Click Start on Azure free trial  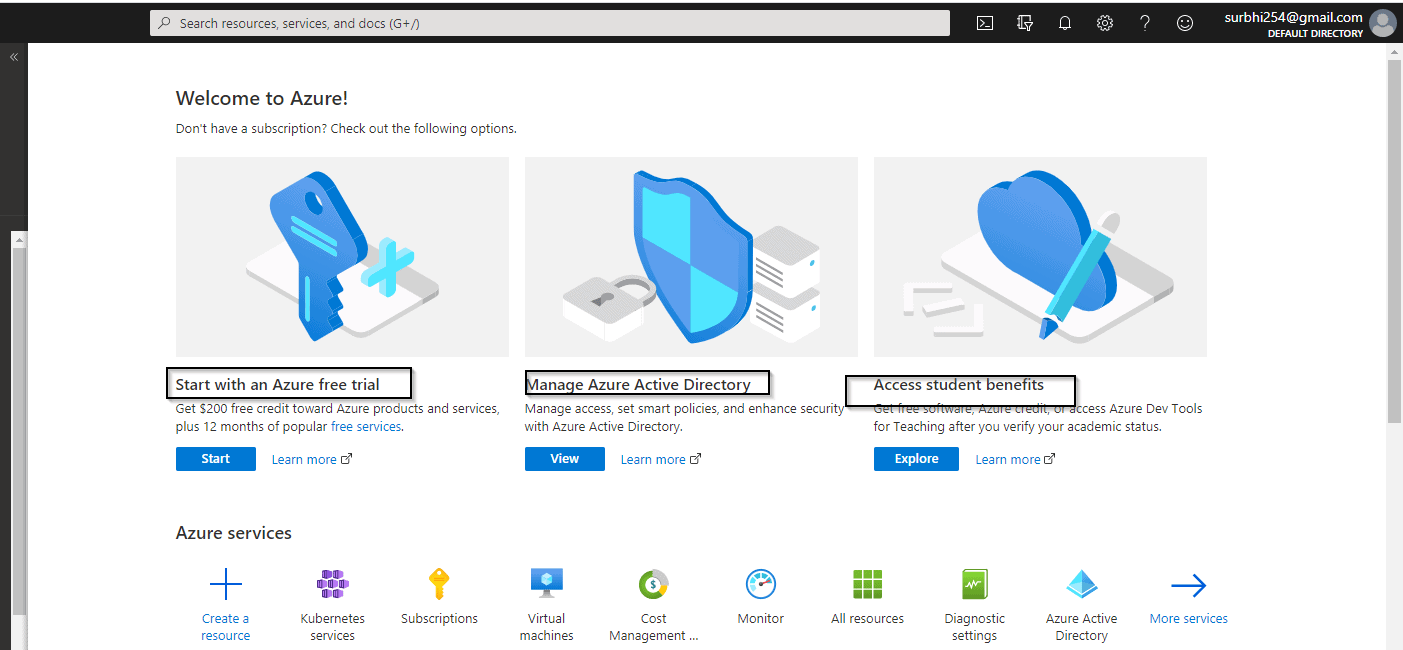[x=215, y=458]
